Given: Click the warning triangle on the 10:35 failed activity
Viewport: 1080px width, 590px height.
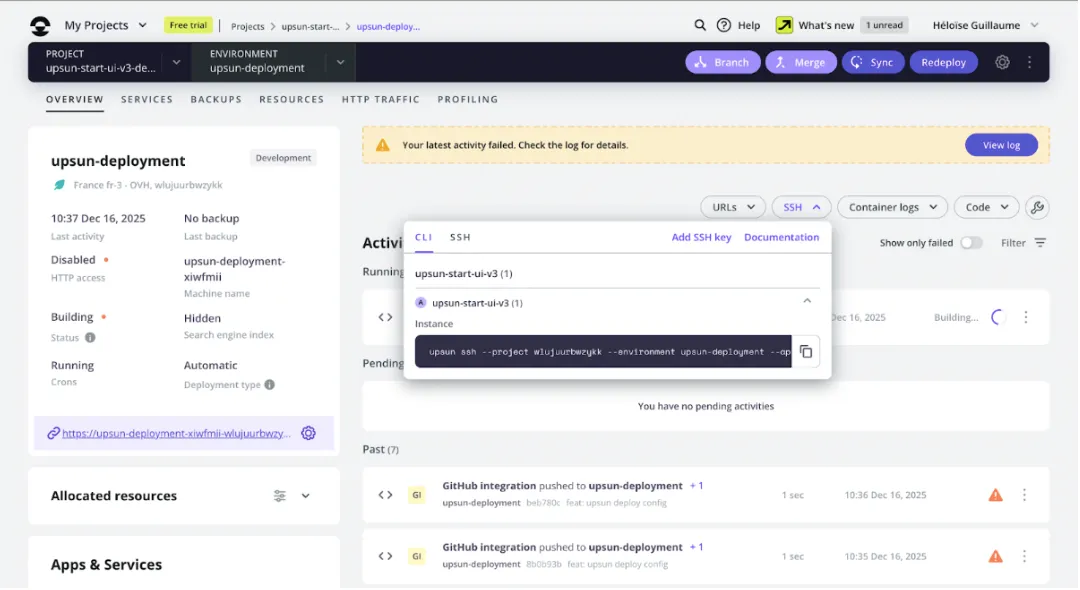Looking at the screenshot, I should pyautogui.click(x=995, y=556).
